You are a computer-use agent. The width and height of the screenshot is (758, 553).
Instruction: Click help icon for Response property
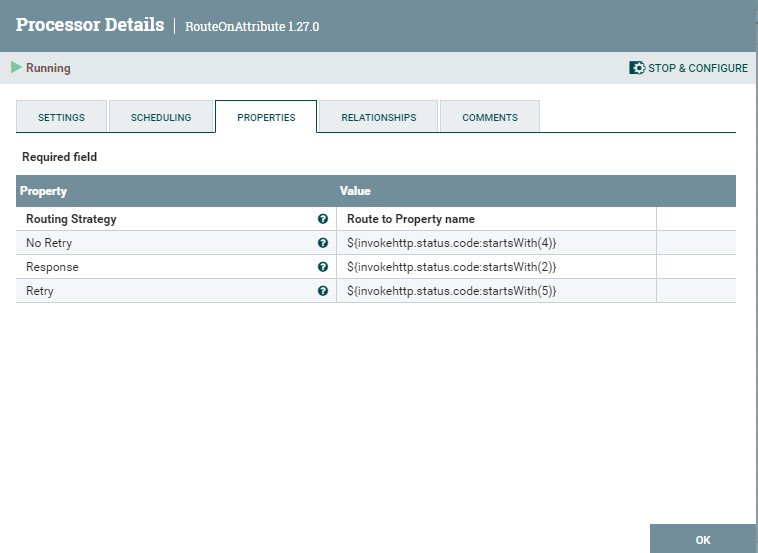coord(323,267)
